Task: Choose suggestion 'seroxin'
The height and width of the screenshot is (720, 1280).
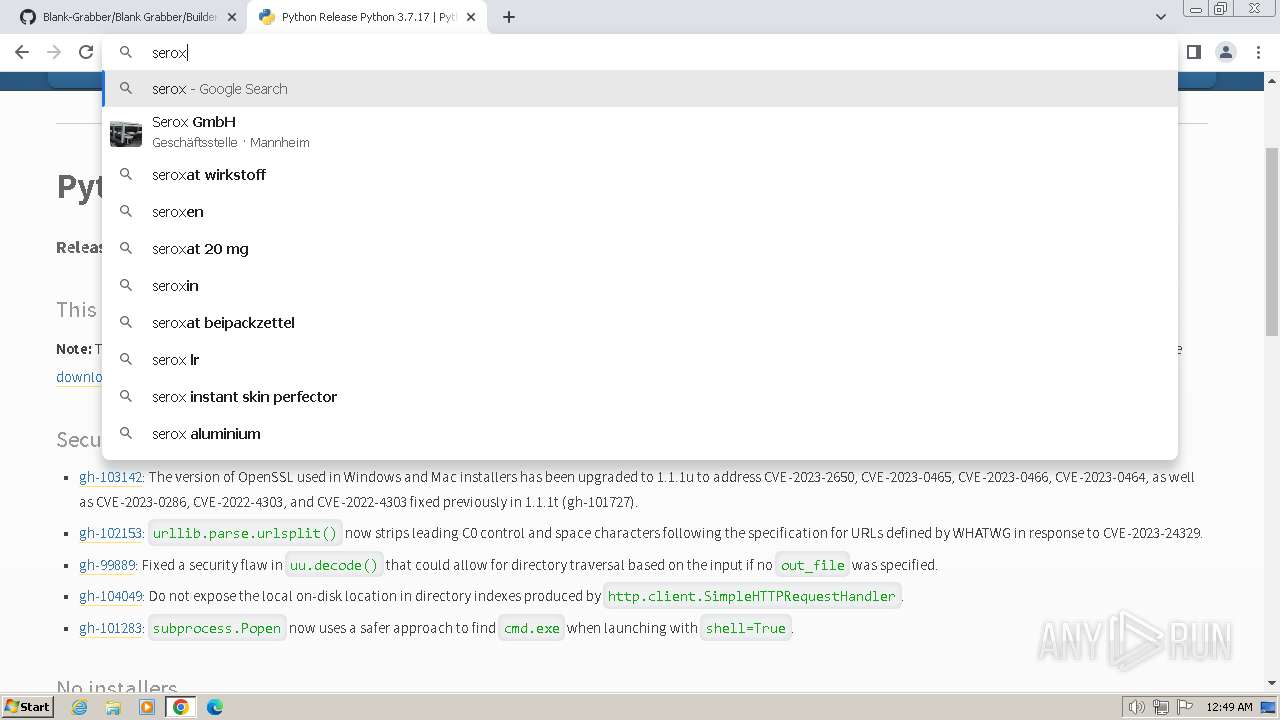Action: (640, 286)
